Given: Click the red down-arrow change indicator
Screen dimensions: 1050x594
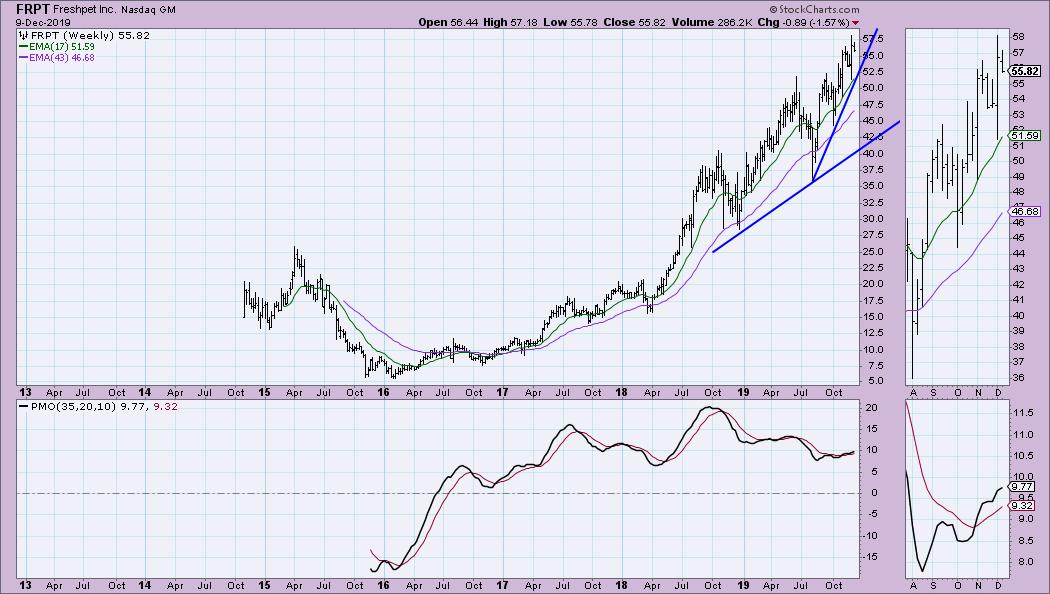Looking at the screenshot, I should (855, 23).
